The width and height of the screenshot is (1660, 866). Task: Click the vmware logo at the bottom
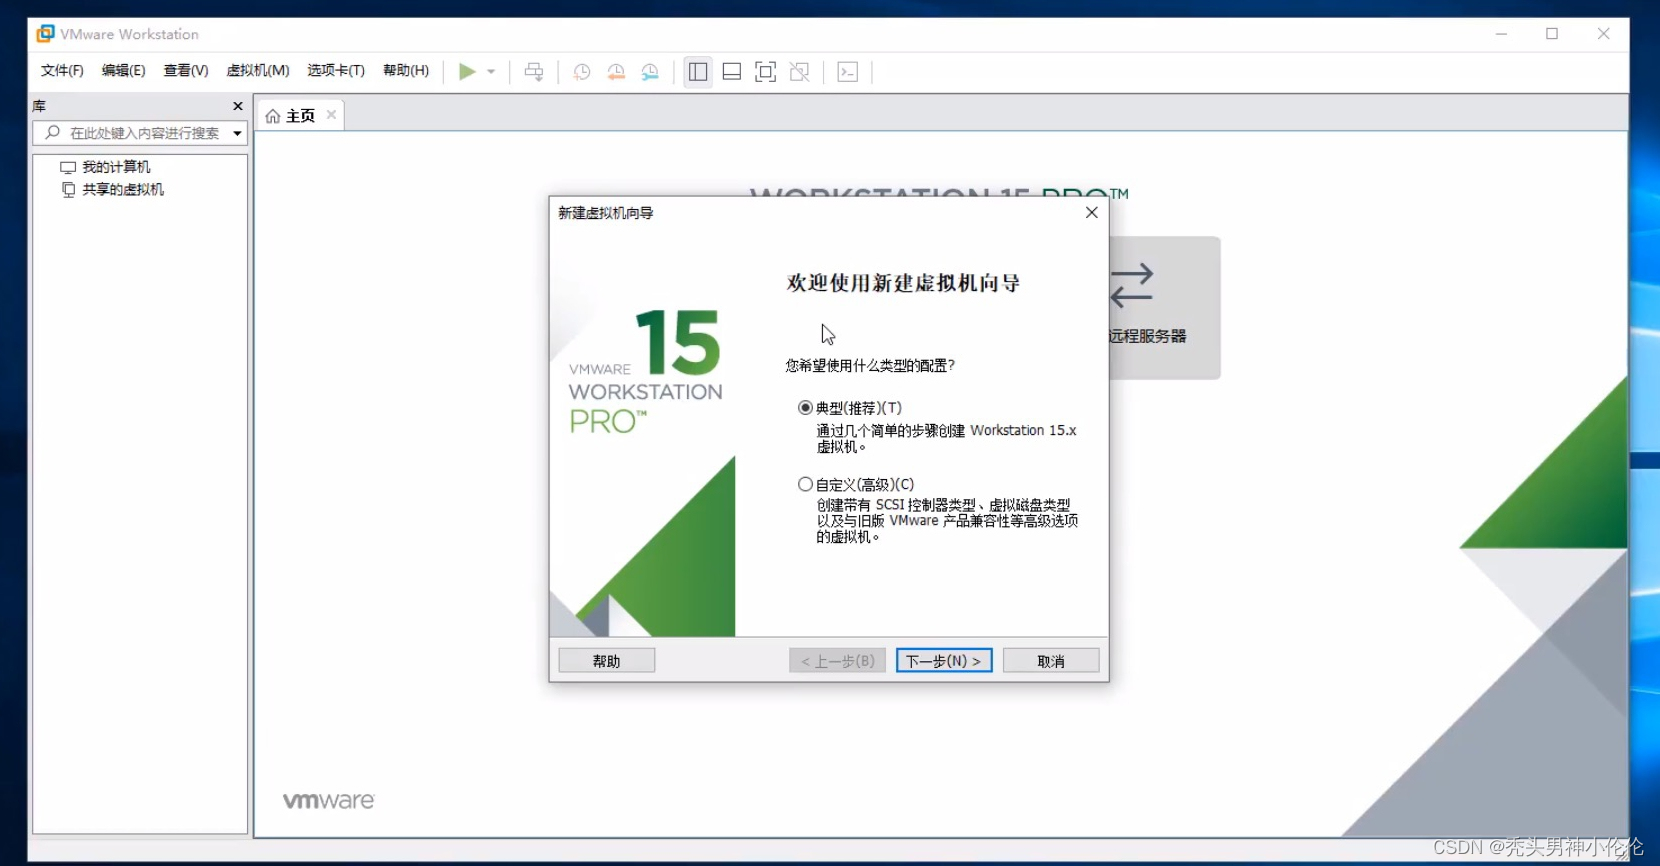point(329,801)
